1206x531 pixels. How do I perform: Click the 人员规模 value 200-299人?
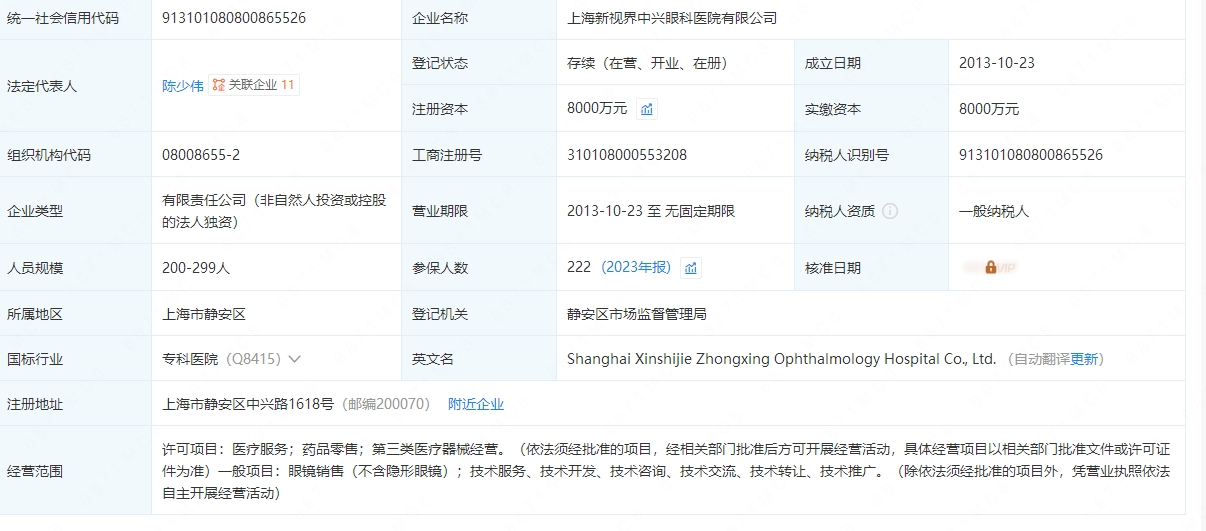196,268
